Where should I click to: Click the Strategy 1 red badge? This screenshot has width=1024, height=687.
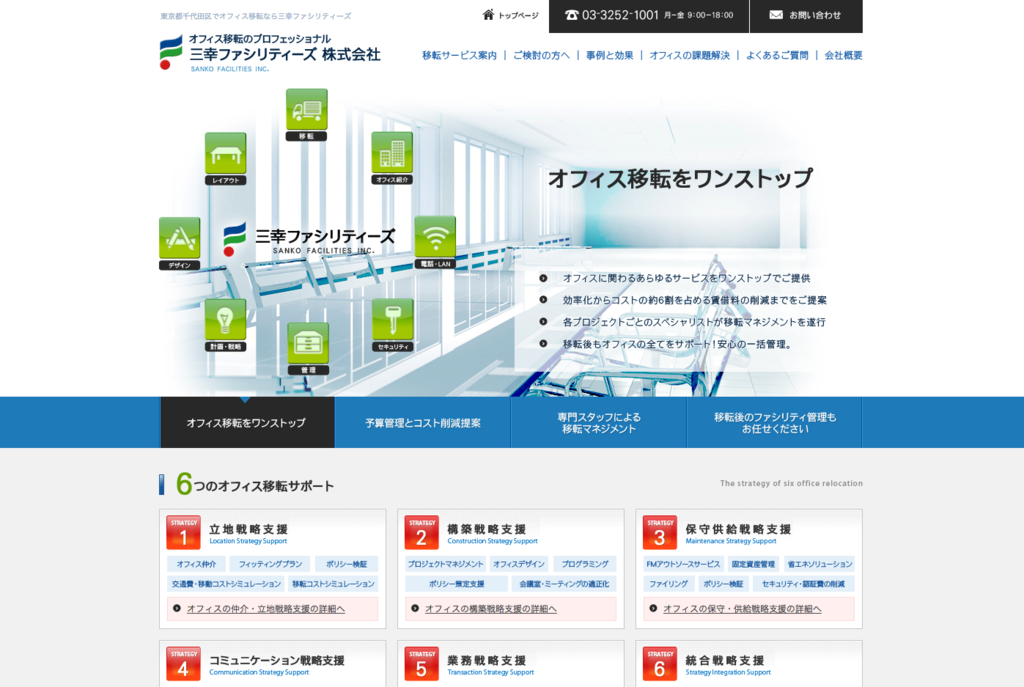(x=184, y=533)
